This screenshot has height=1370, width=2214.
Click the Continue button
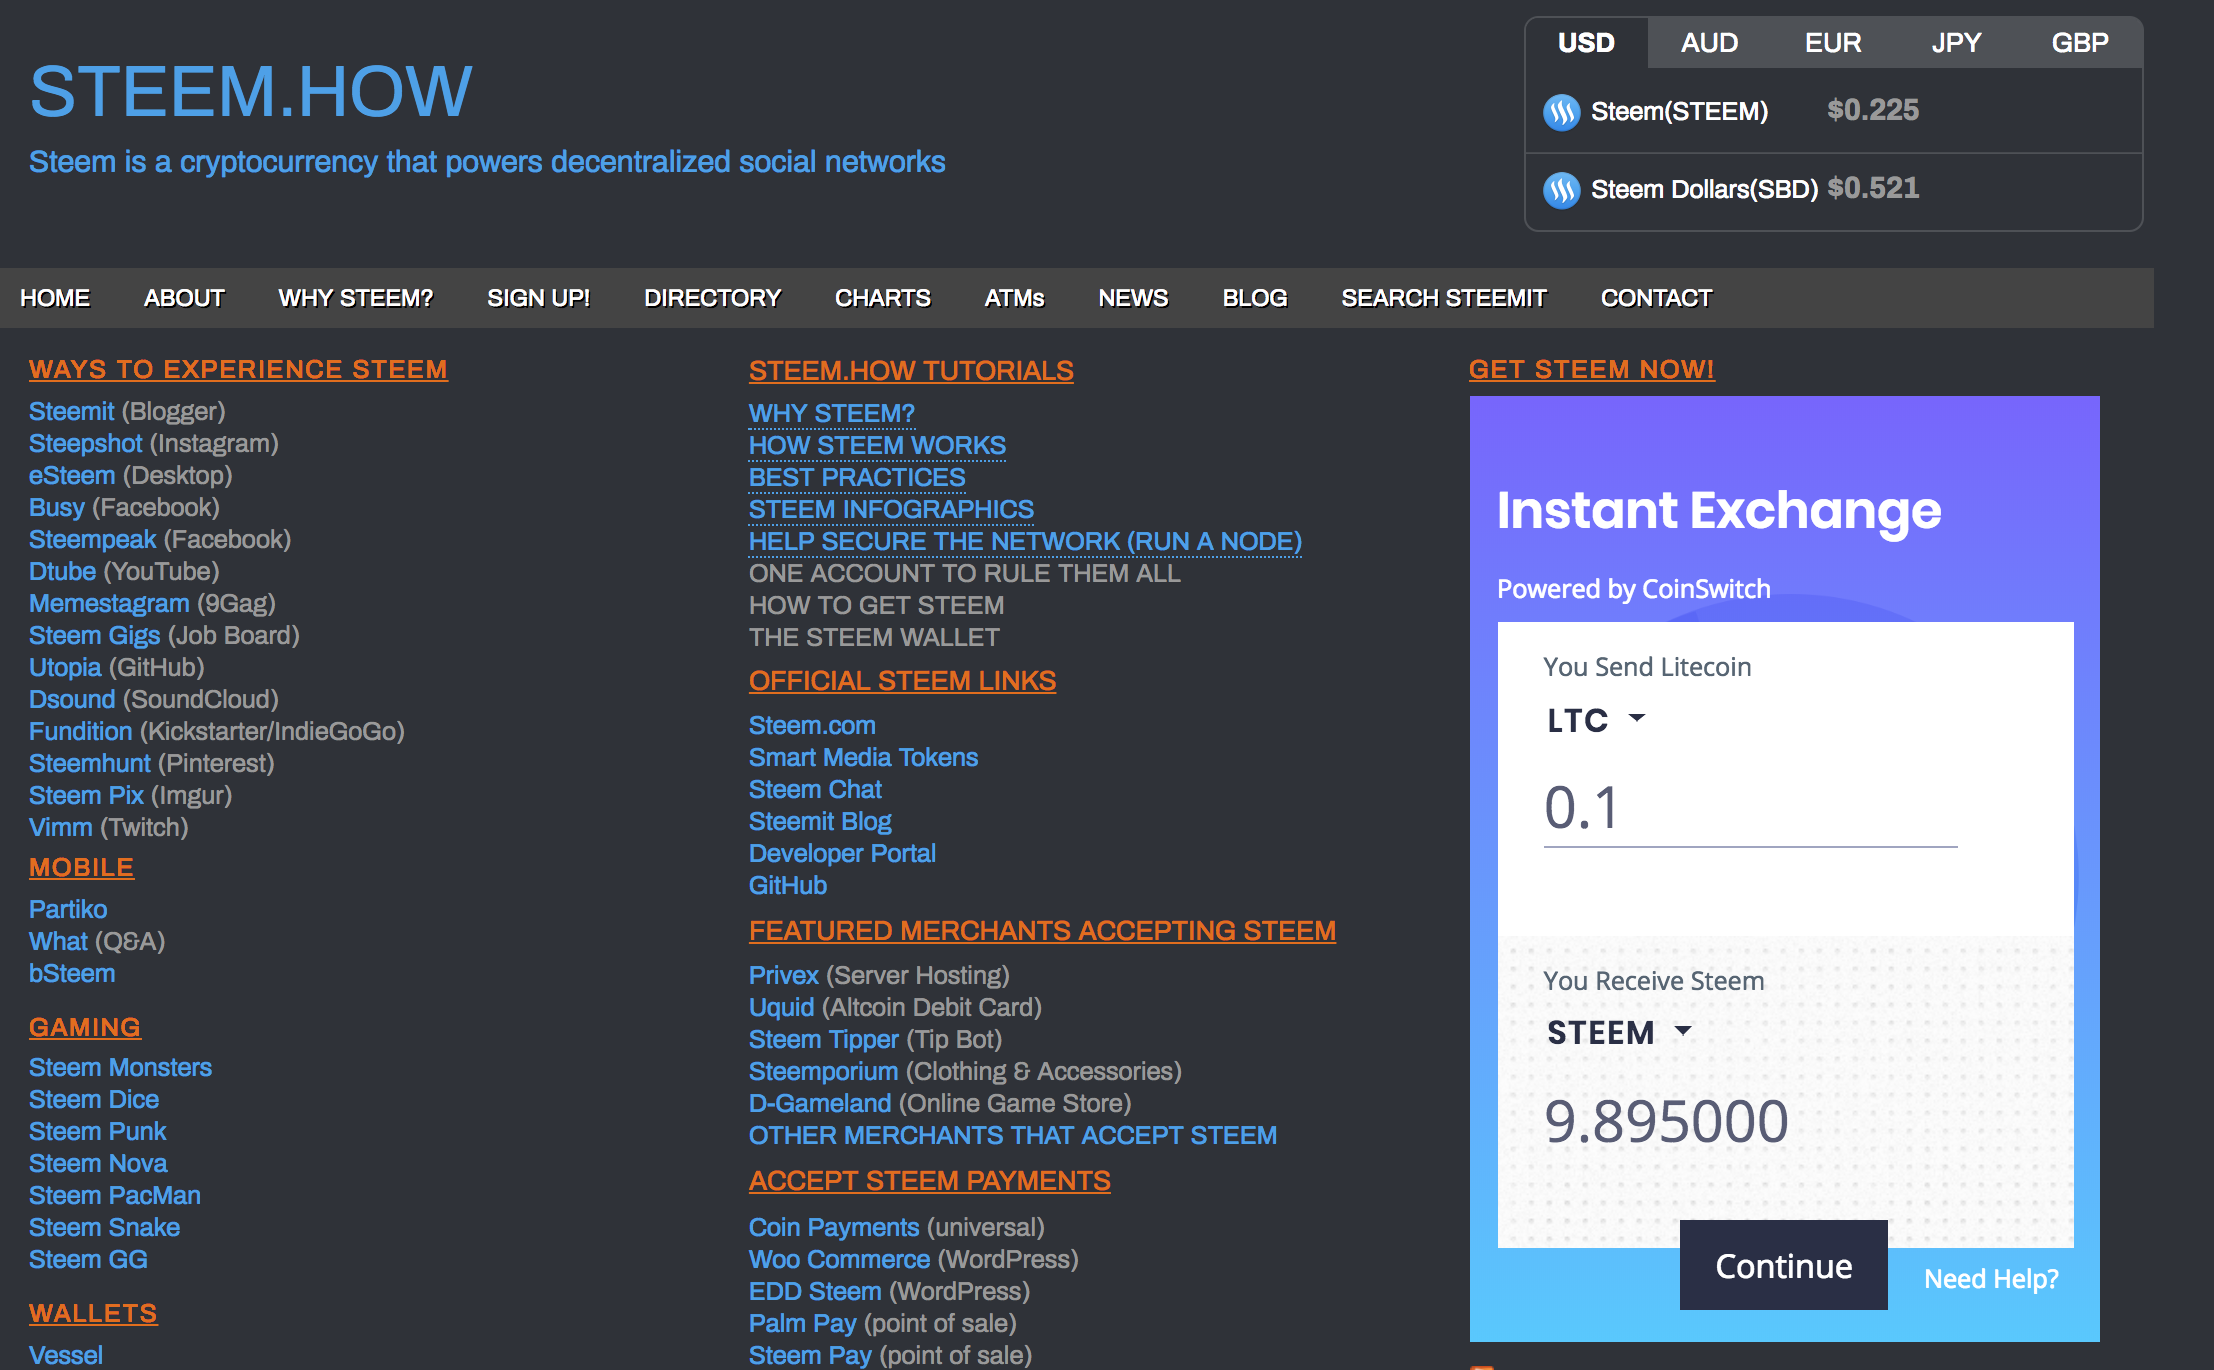coord(1784,1265)
